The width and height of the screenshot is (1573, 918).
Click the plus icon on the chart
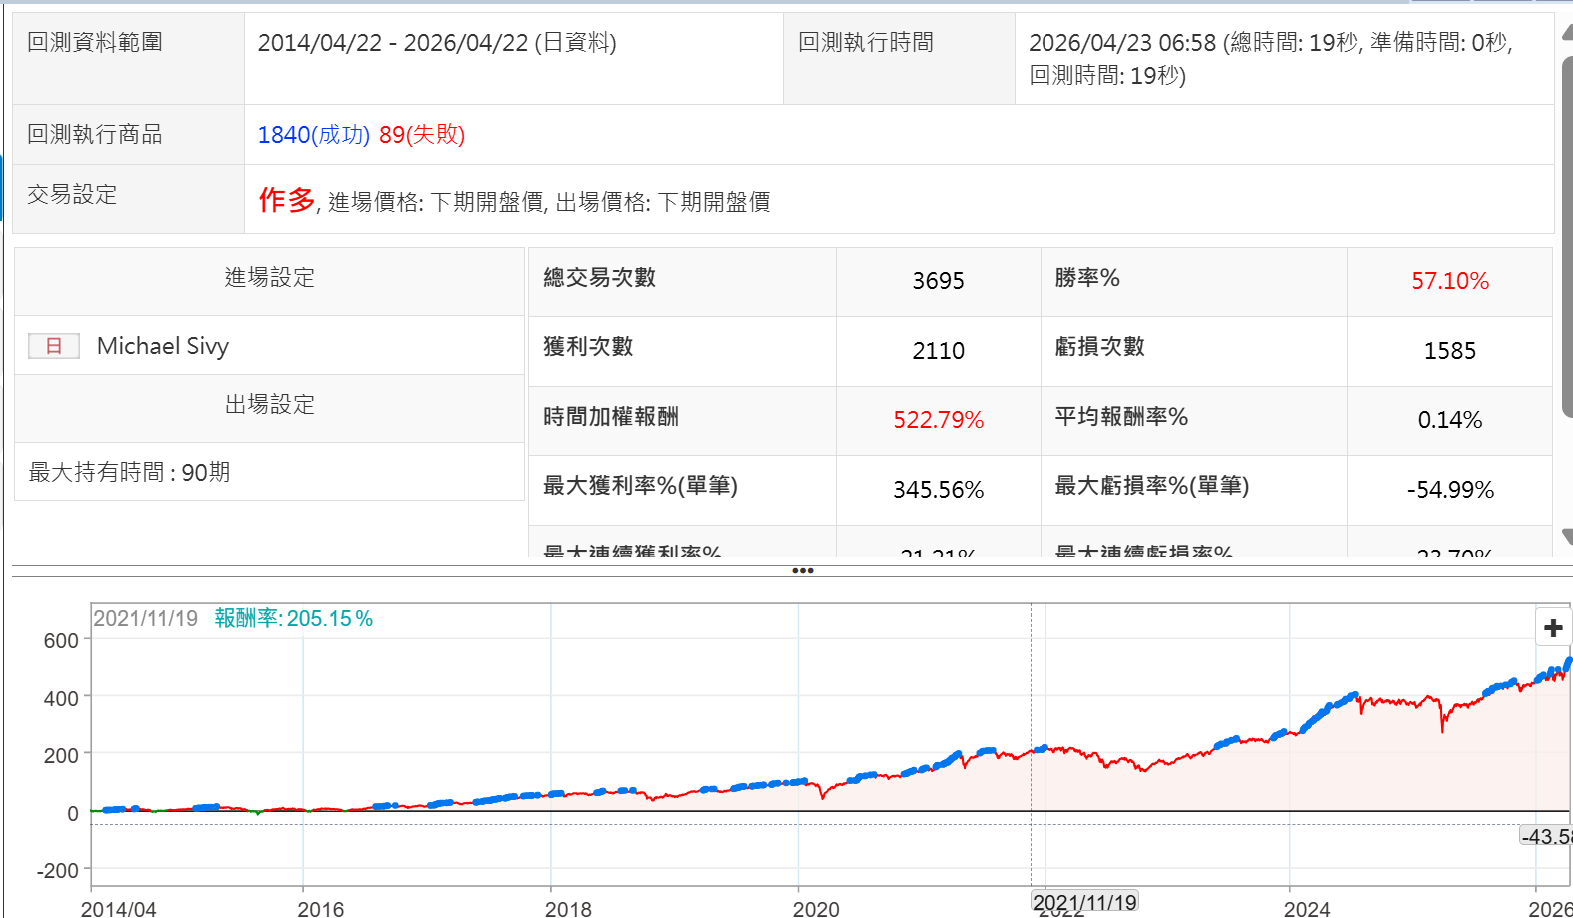[1552, 628]
